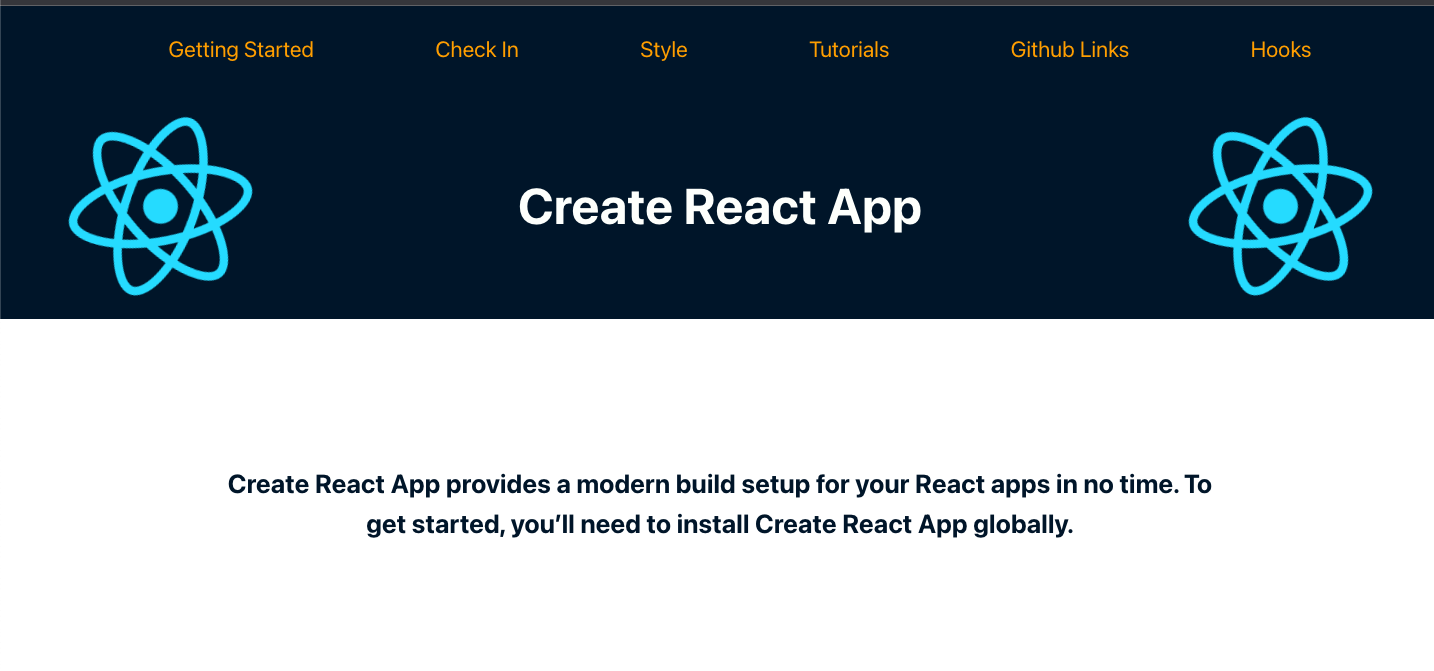Navigate to the Hooks link
This screenshot has width=1434, height=671.
[1280, 50]
